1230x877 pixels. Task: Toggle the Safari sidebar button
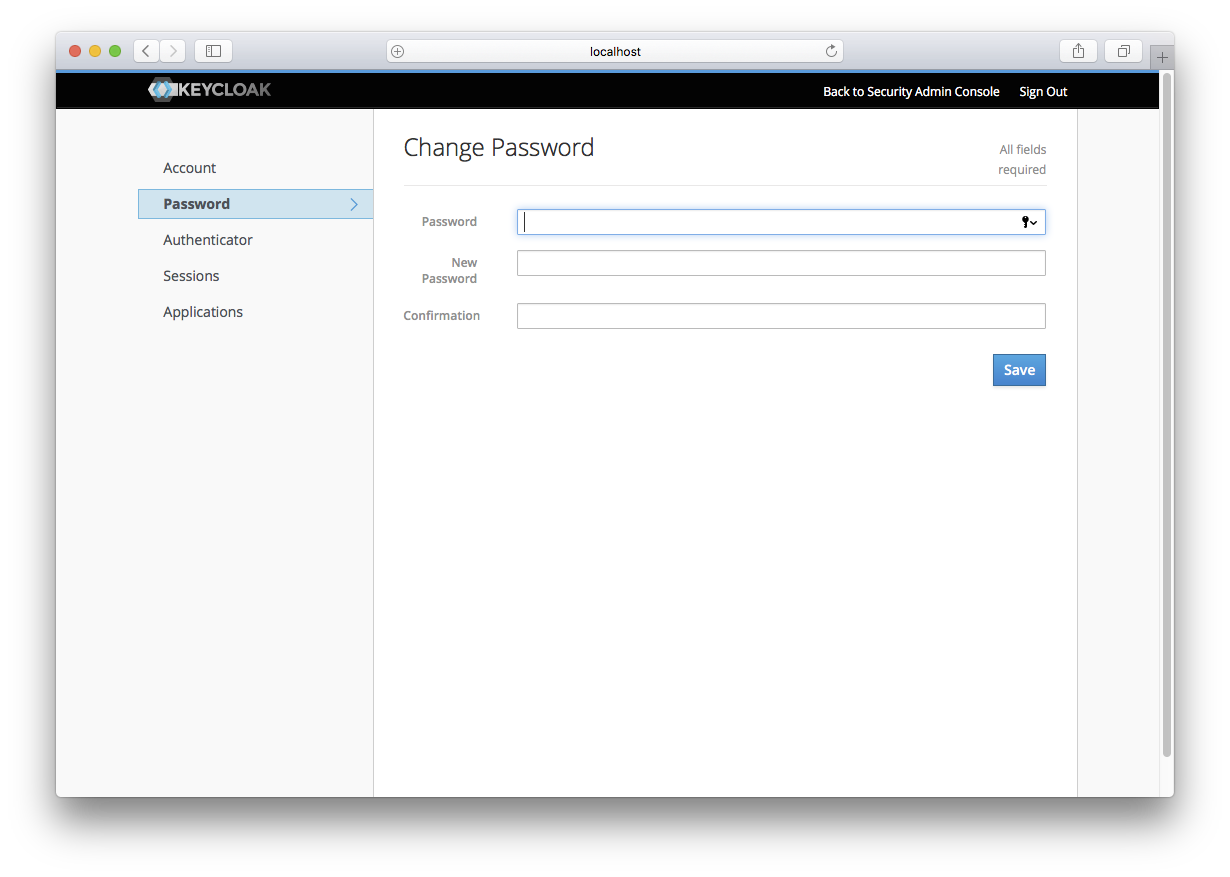pos(213,51)
